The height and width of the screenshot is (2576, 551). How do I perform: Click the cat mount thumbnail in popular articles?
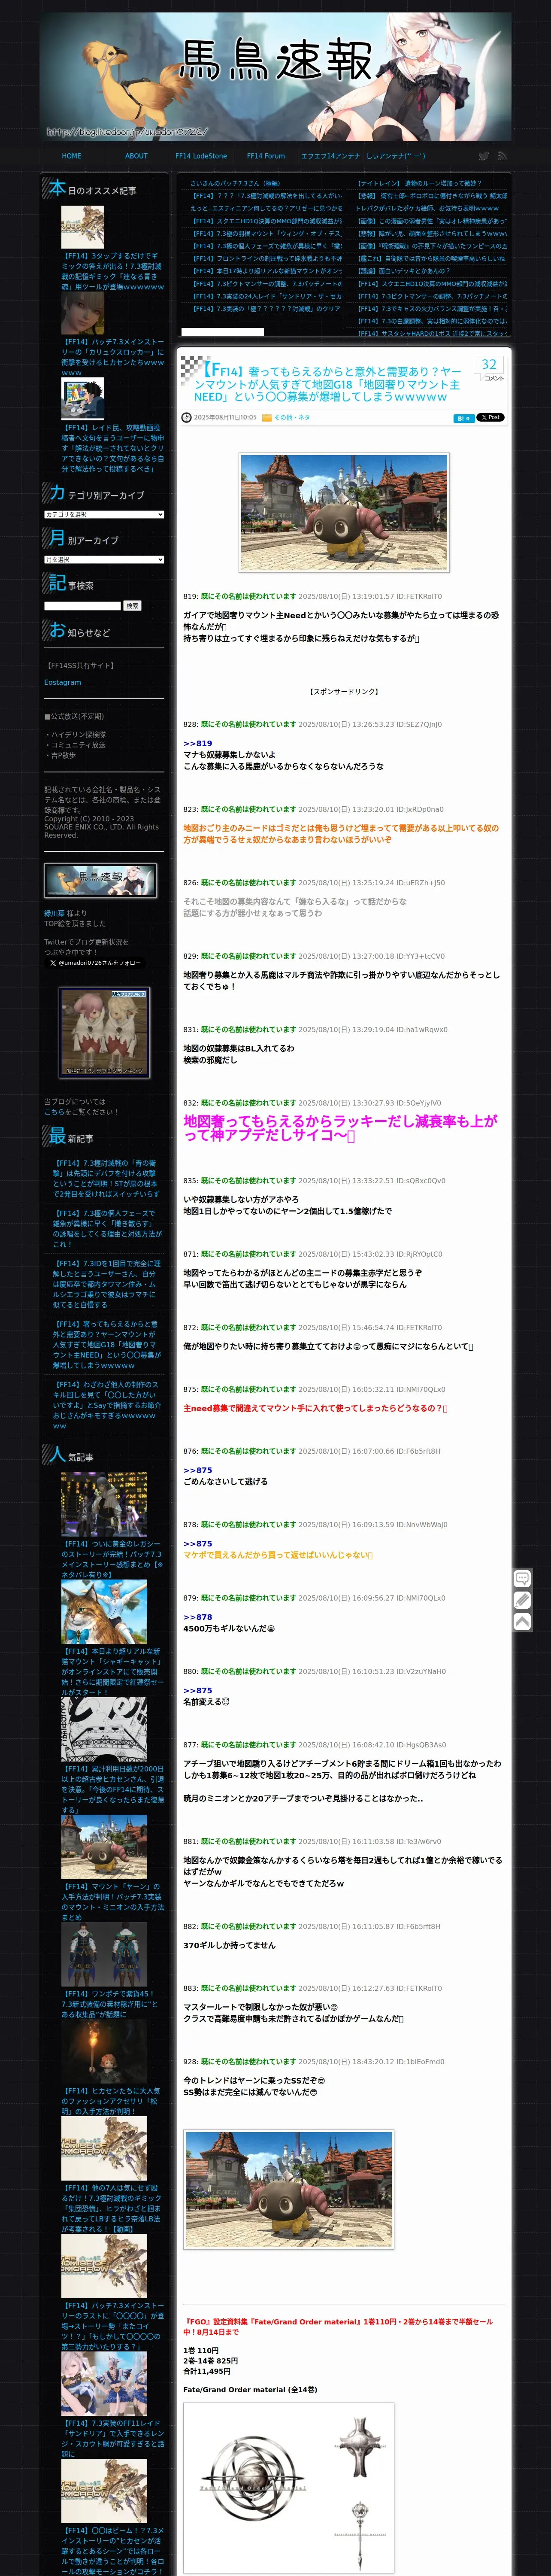(104, 1613)
